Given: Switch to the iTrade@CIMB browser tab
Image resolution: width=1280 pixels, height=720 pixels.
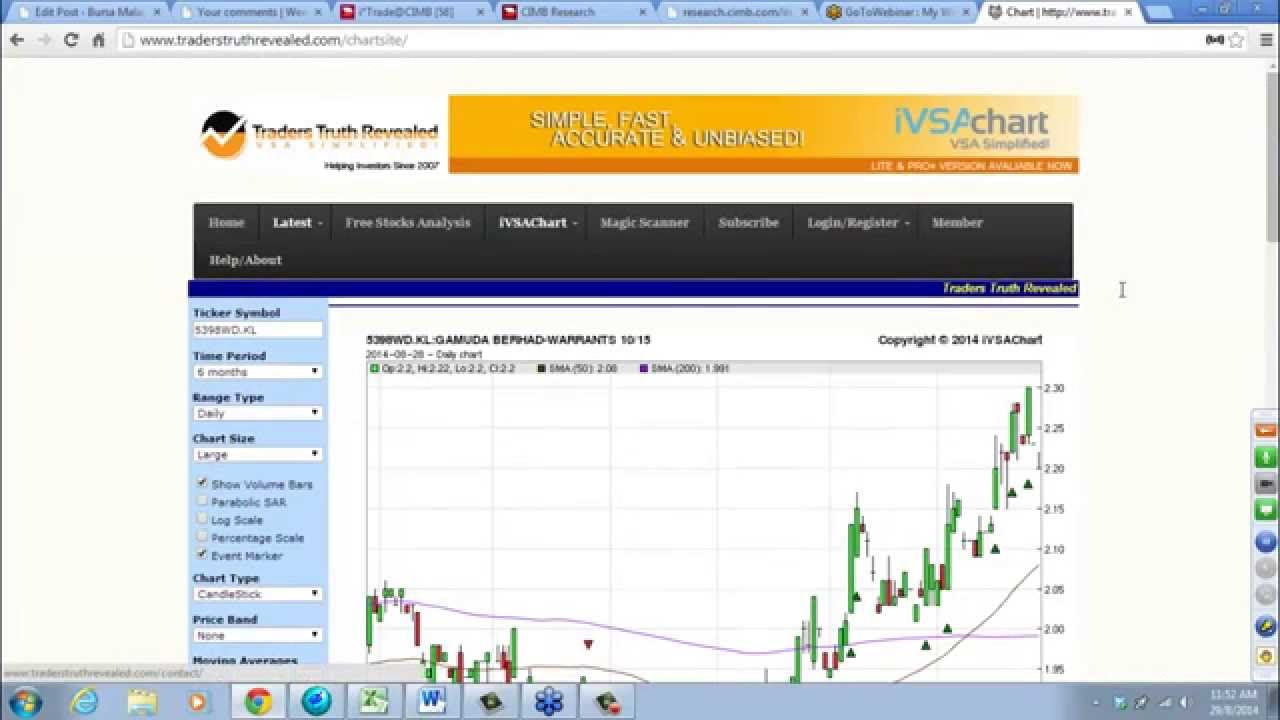Looking at the screenshot, I should (x=412, y=13).
